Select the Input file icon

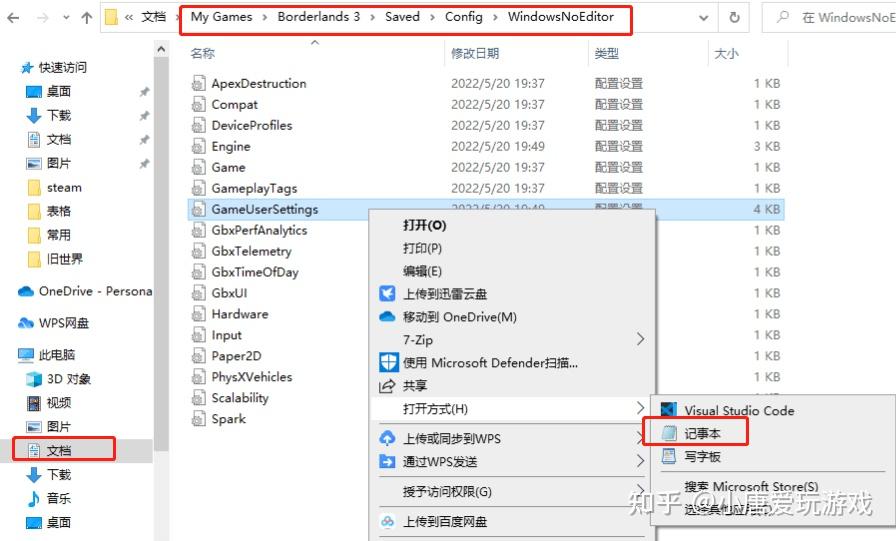(198, 335)
